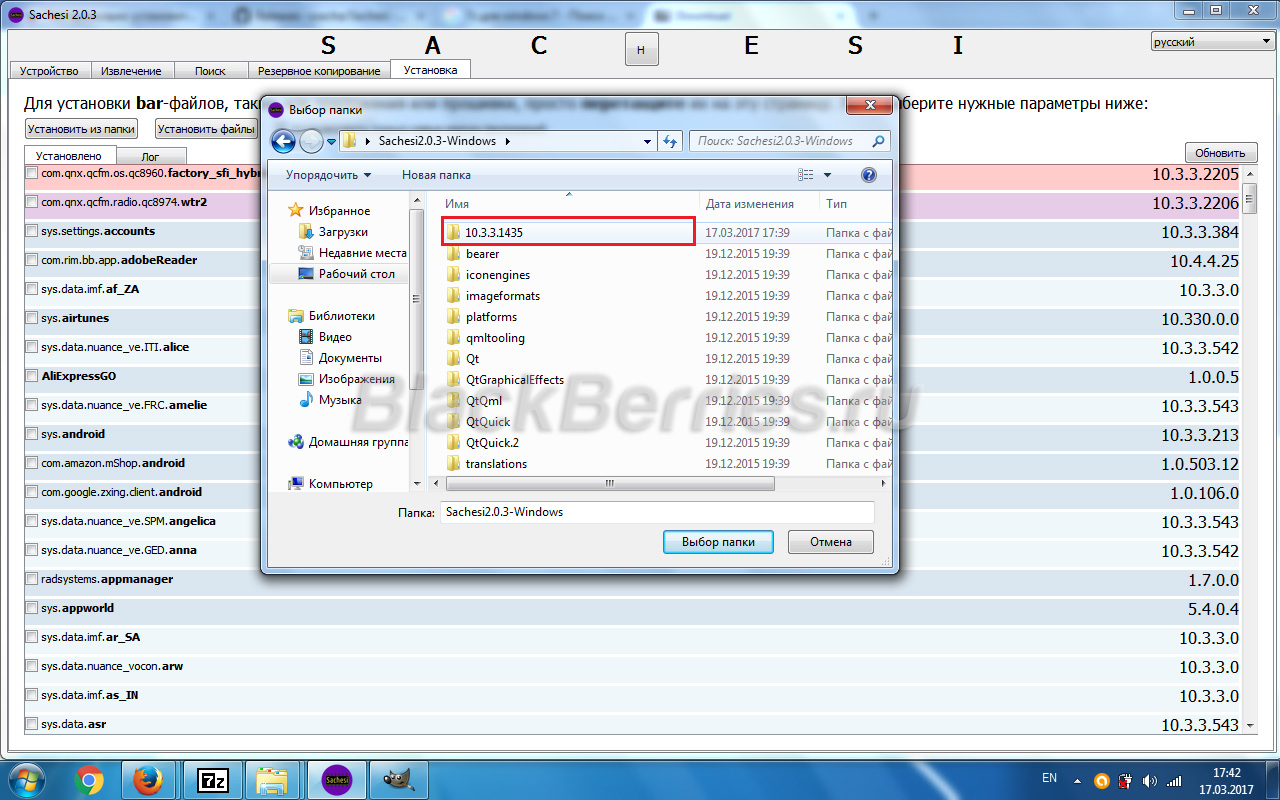The image size is (1280, 800).
Task: Open 7-Zip from the taskbar
Action: (211, 779)
